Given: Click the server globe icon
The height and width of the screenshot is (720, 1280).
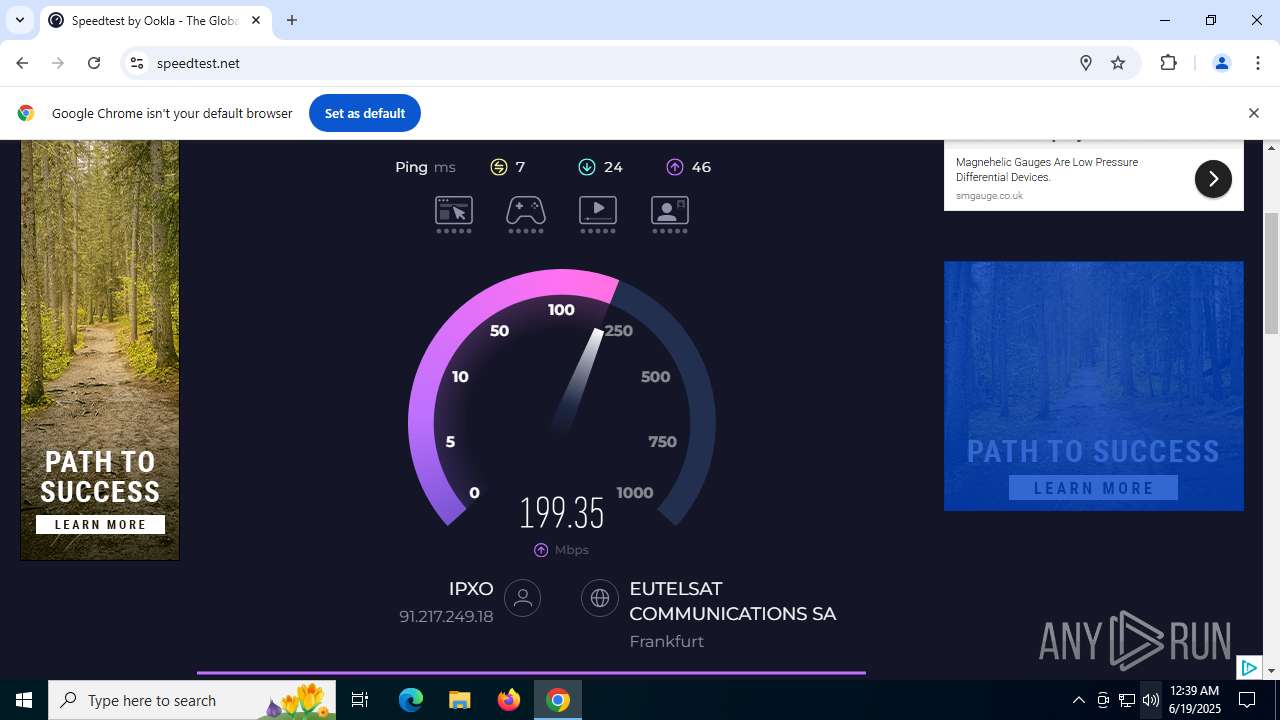Looking at the screenshot, I should tap(600, 598).
